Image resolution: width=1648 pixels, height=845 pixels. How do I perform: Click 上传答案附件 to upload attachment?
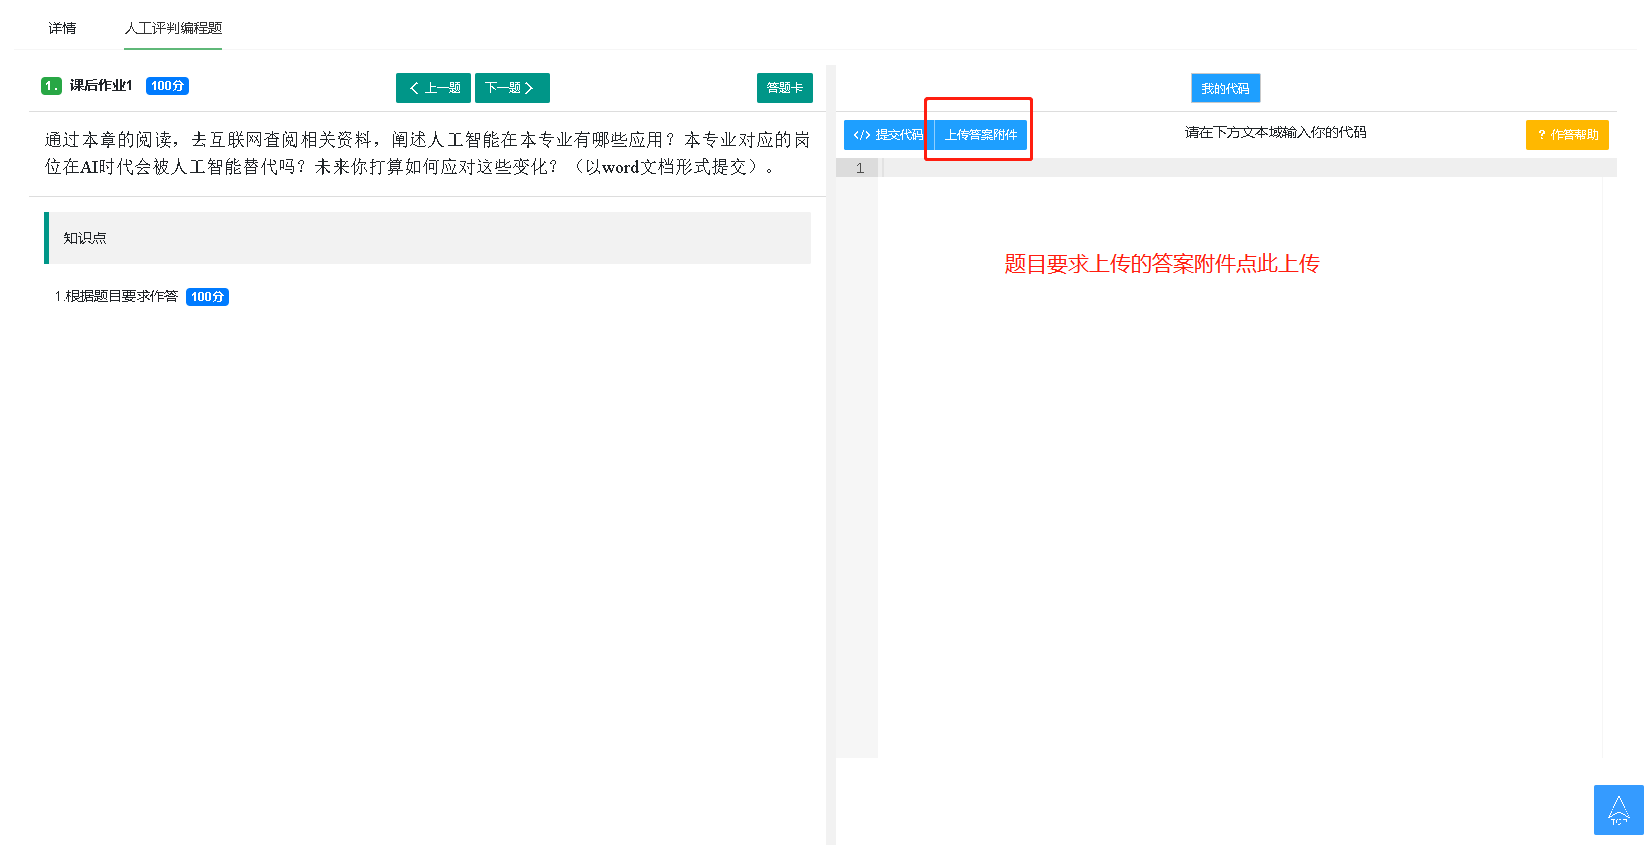tap(981, 135)
